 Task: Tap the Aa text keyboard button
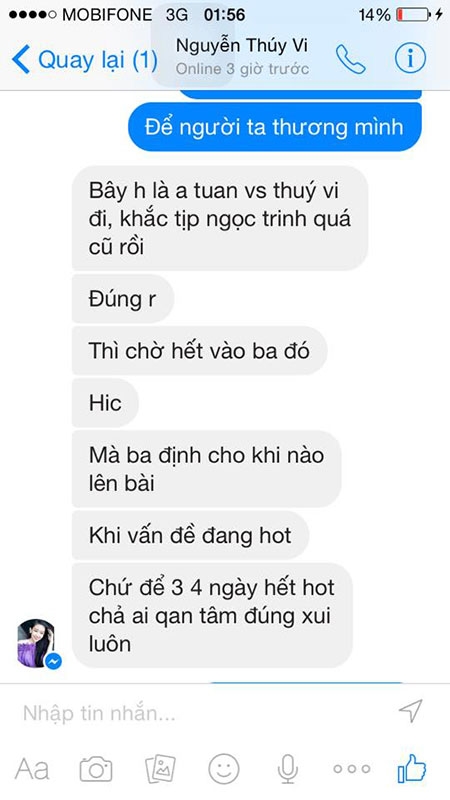[32, 769]
